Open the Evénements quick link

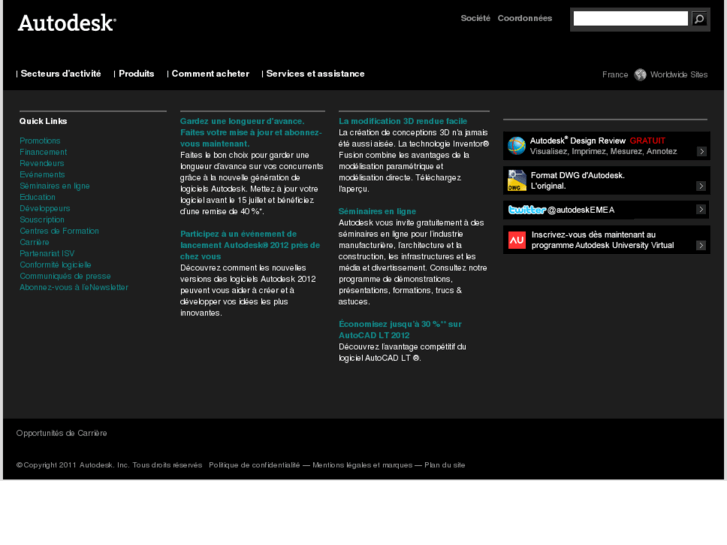coord(42,174)
